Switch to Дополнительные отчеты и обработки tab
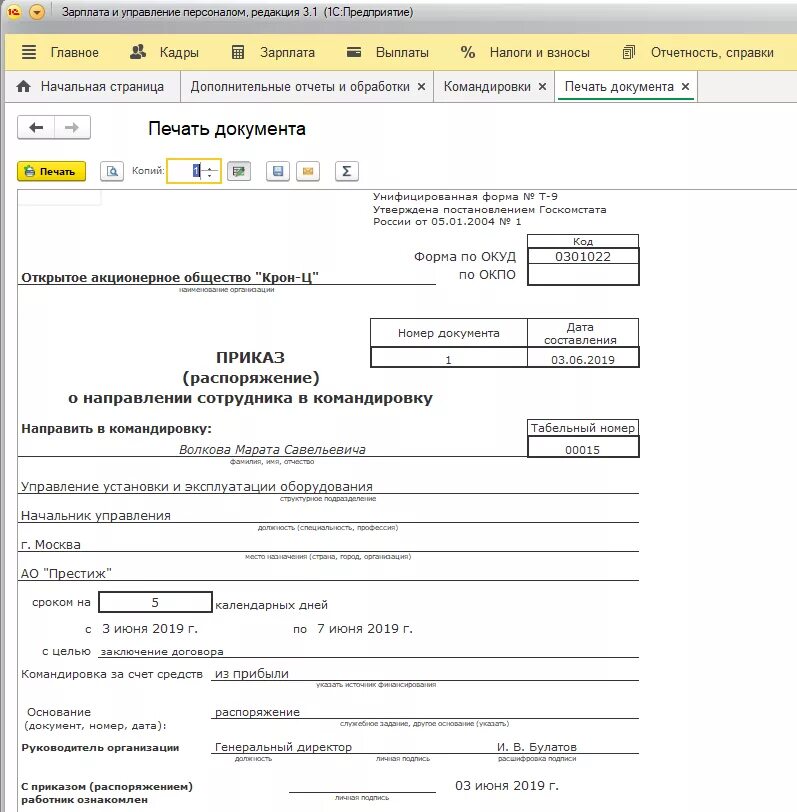 pyautogui.click(x=300, y=86)
